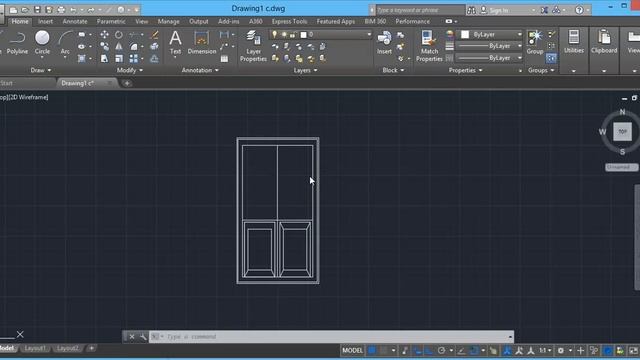Expand the Block panel
Image resolution: width=640 pixels, height=360 pixels.
pos(393,70)
